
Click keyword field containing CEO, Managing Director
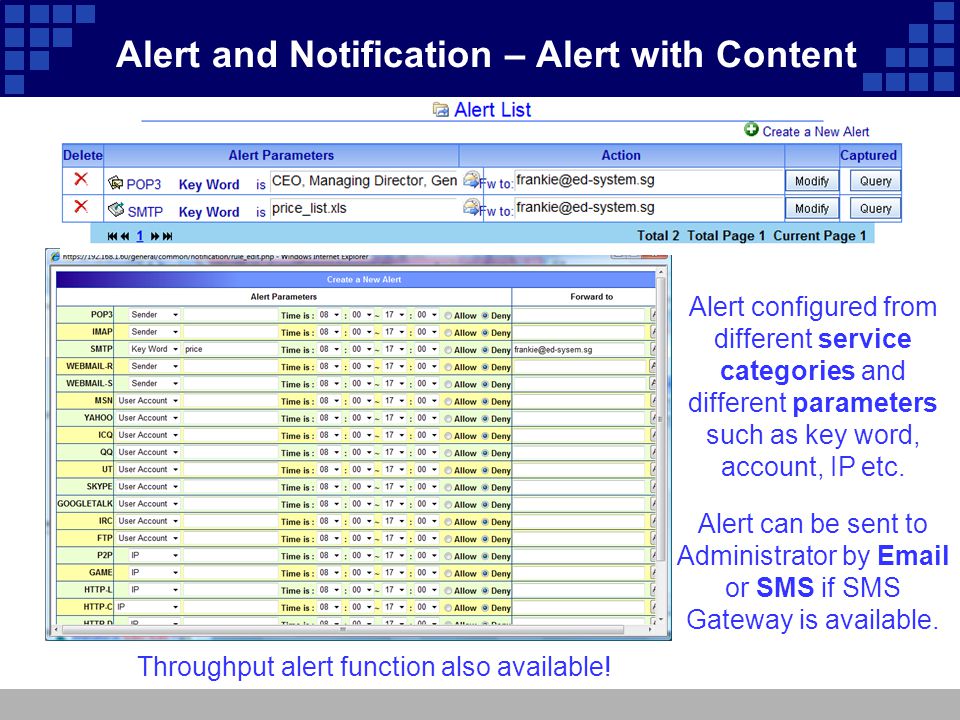coord(364,181)
